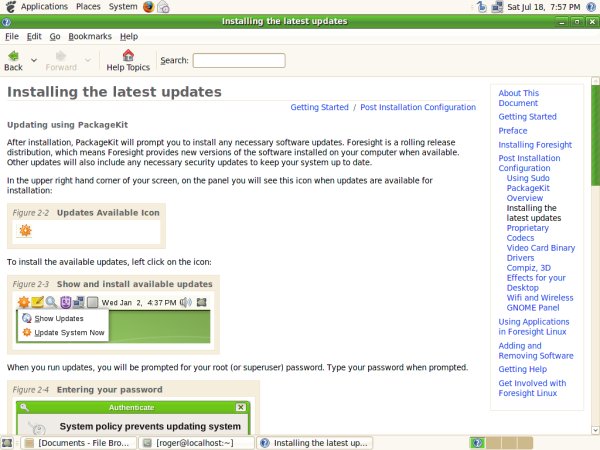Open the Using Sudo sidebar link
Image resolution: width=600 pixels, height=450 pixels.
528,178
